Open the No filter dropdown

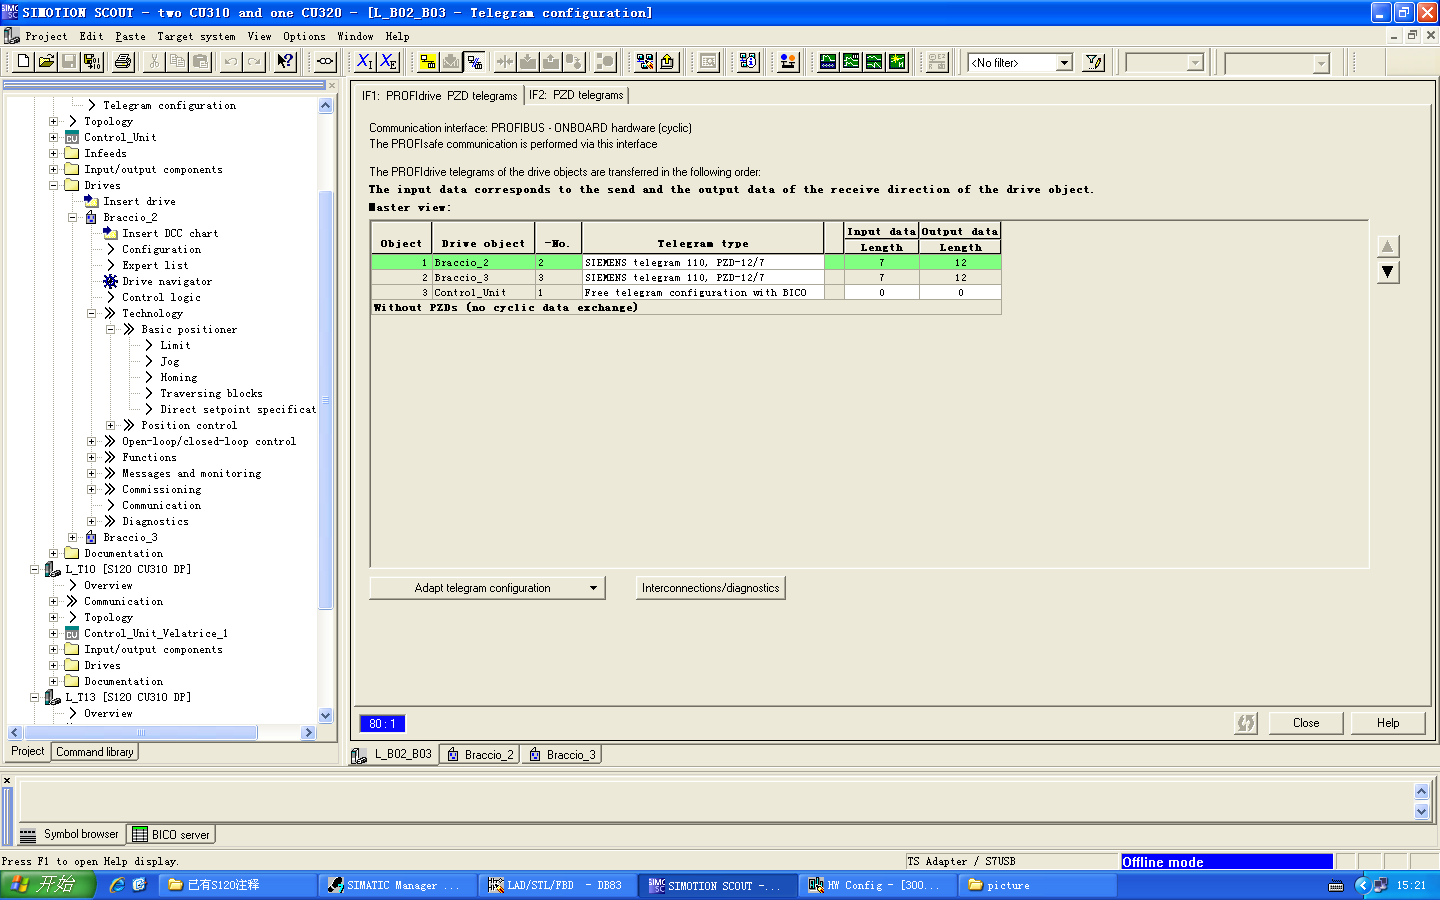[x=1064, y=62]
